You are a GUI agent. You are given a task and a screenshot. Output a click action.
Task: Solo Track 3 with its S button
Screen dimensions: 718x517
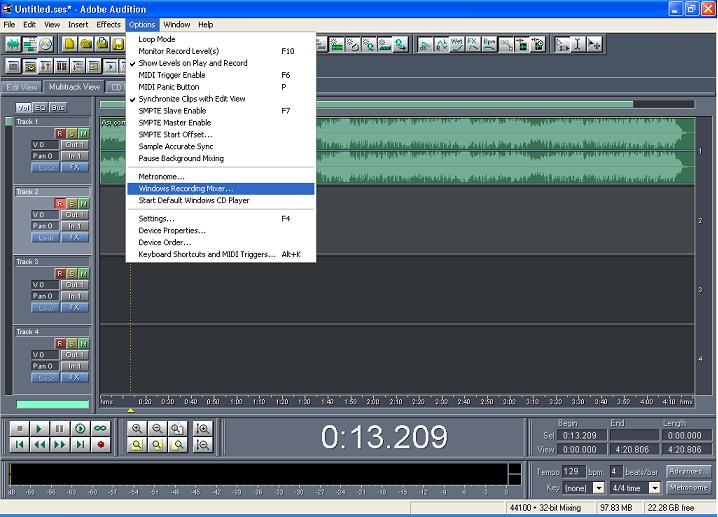(x=72, y=273)
